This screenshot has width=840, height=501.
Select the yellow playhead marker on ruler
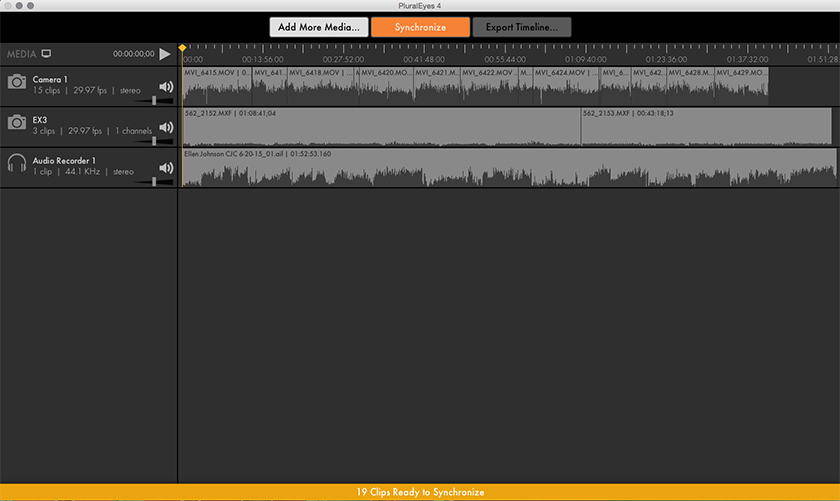pos(182,47)
